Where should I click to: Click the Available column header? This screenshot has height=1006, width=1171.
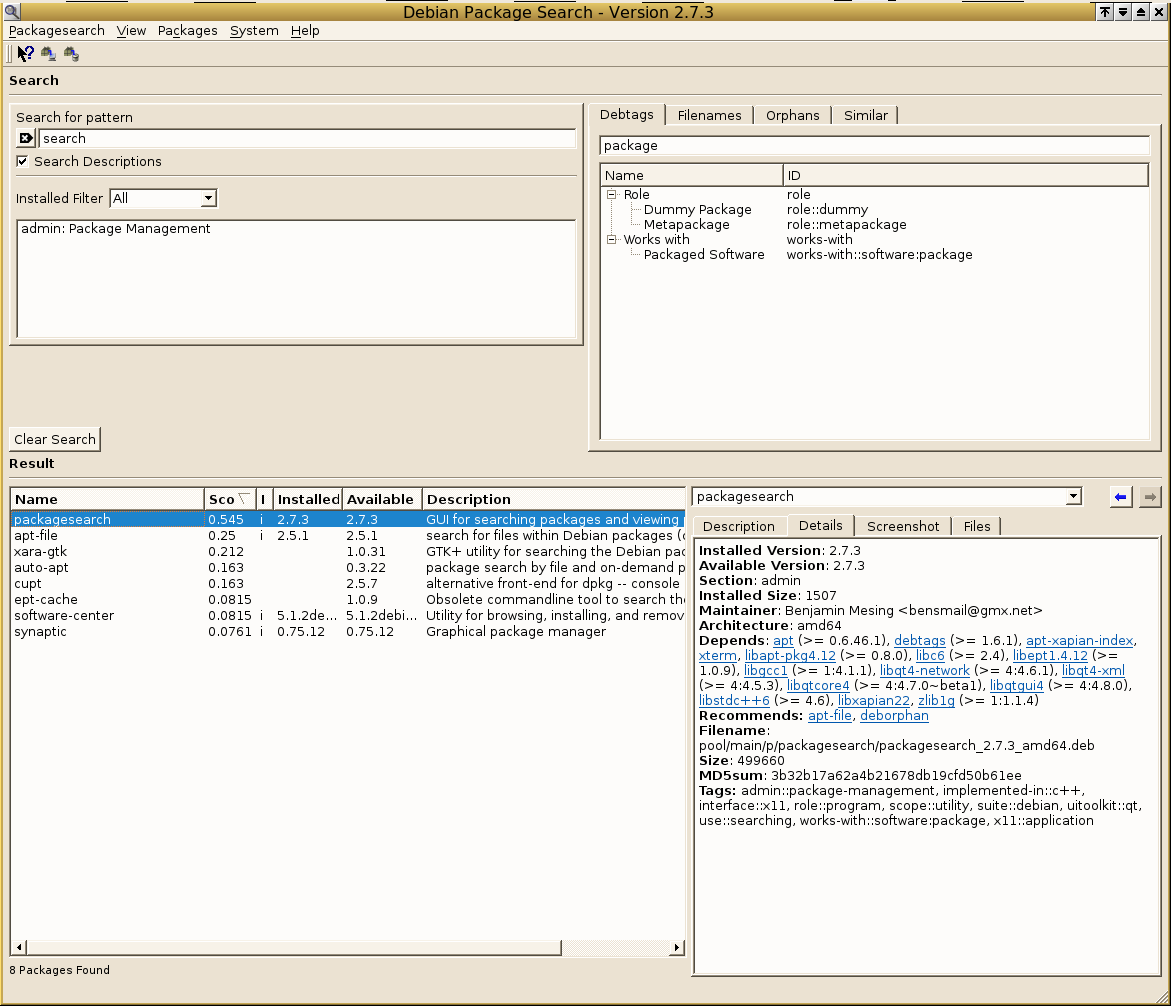(x=382, y=499)
